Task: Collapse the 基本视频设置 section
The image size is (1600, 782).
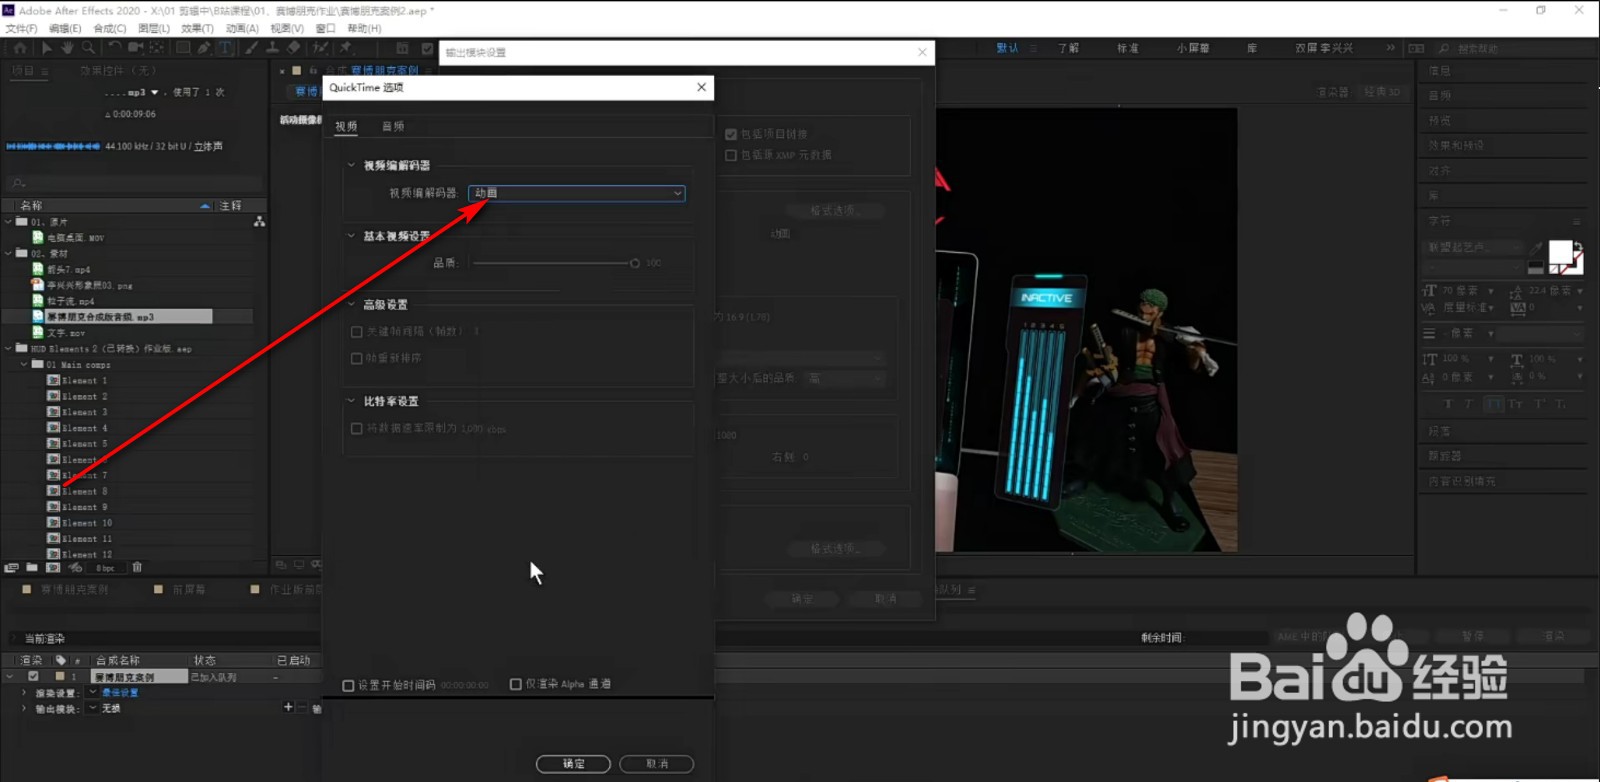Action: [351, 236]
